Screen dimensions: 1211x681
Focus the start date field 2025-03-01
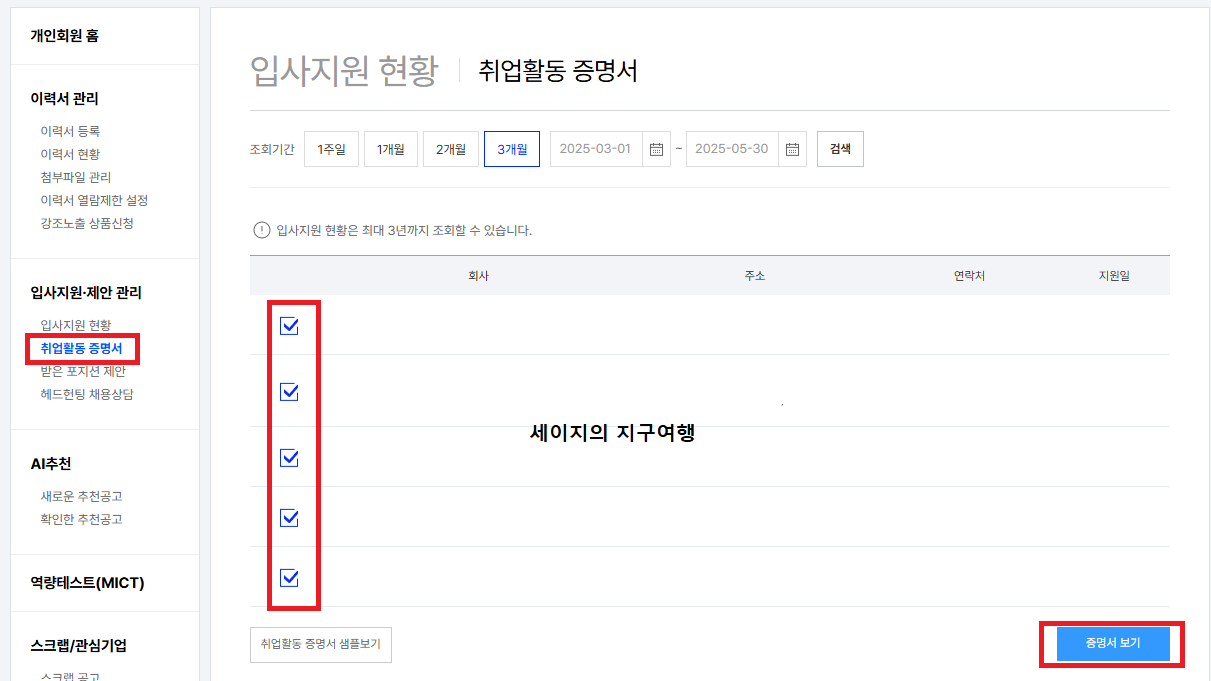point(596,149)
